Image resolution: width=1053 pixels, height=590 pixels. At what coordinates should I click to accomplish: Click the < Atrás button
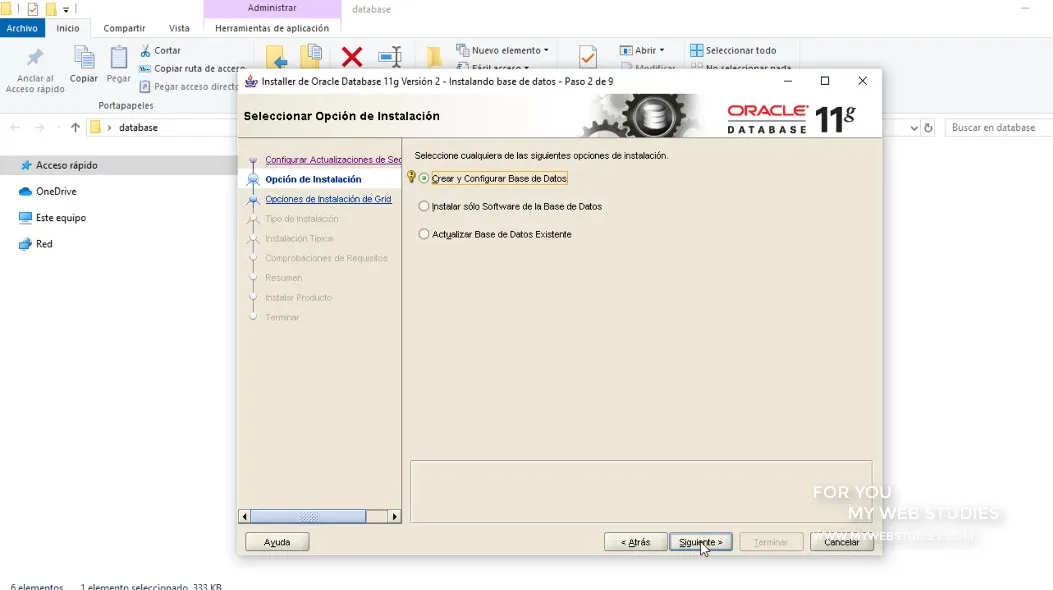635,542
